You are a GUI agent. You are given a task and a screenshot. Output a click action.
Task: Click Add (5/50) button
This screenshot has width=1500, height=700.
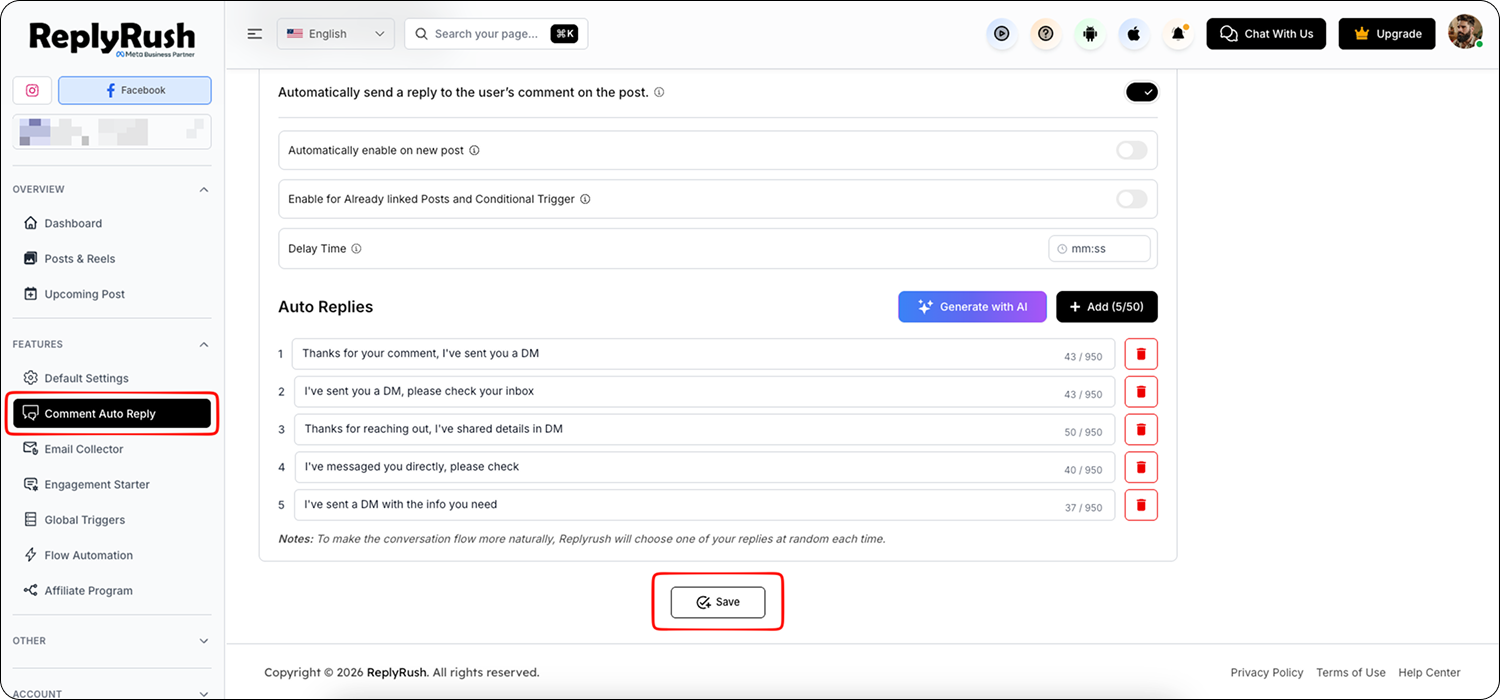coord(1107,307)
